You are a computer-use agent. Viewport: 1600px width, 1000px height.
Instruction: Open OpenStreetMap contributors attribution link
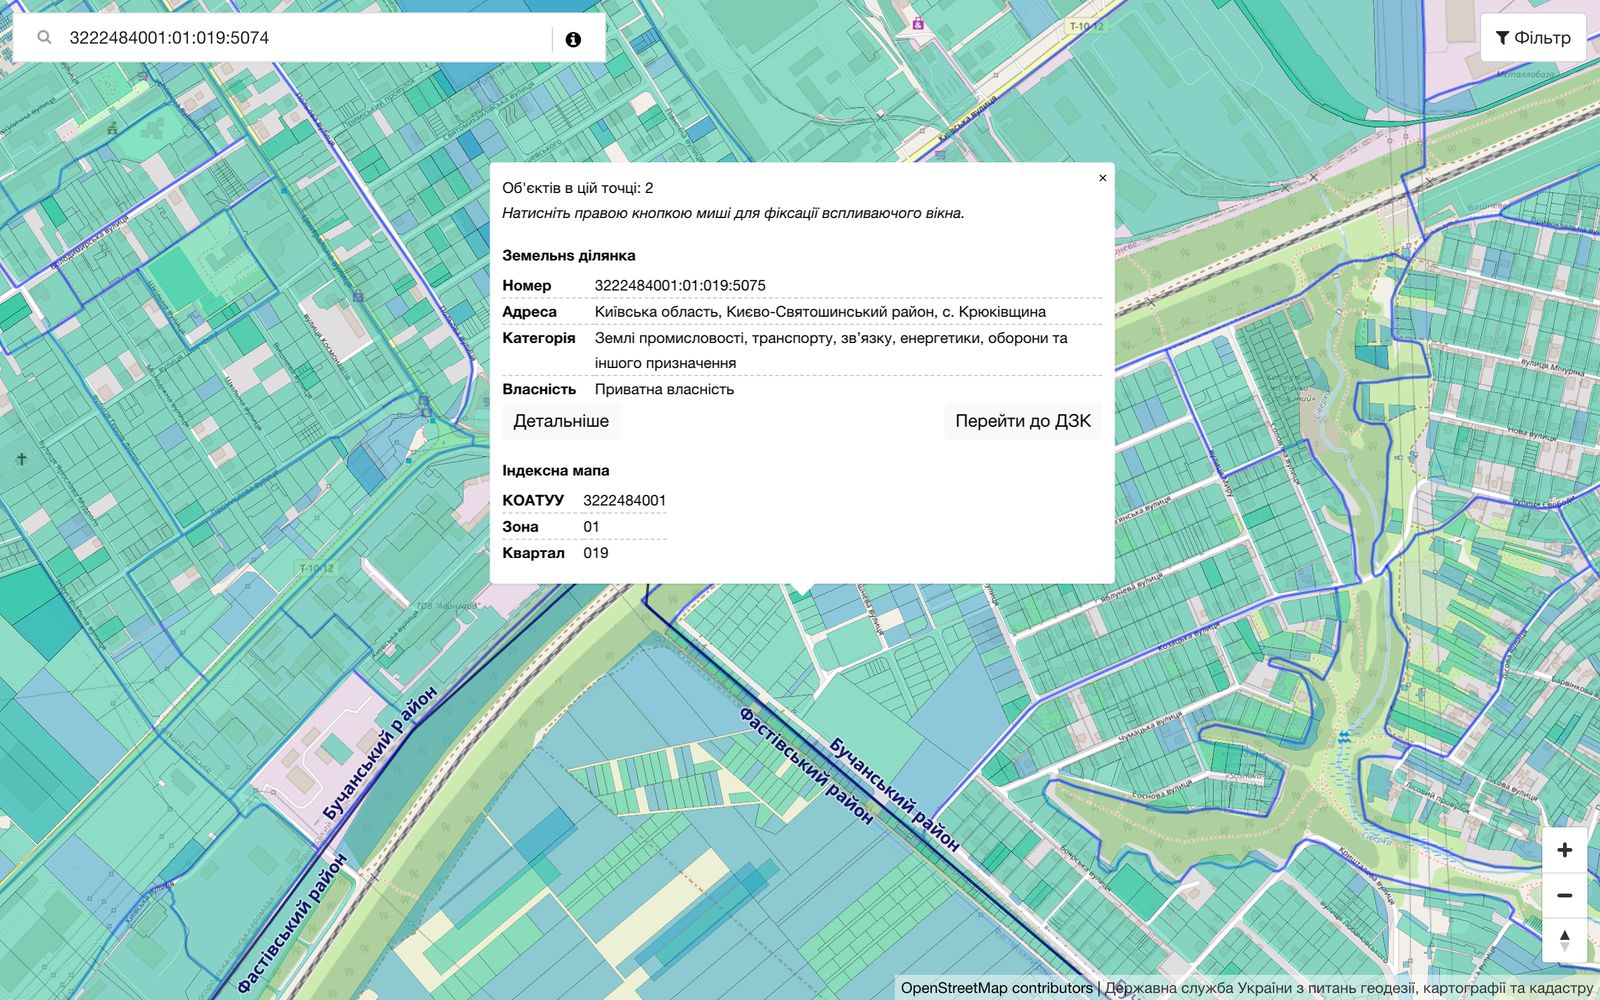pos(997,988)
